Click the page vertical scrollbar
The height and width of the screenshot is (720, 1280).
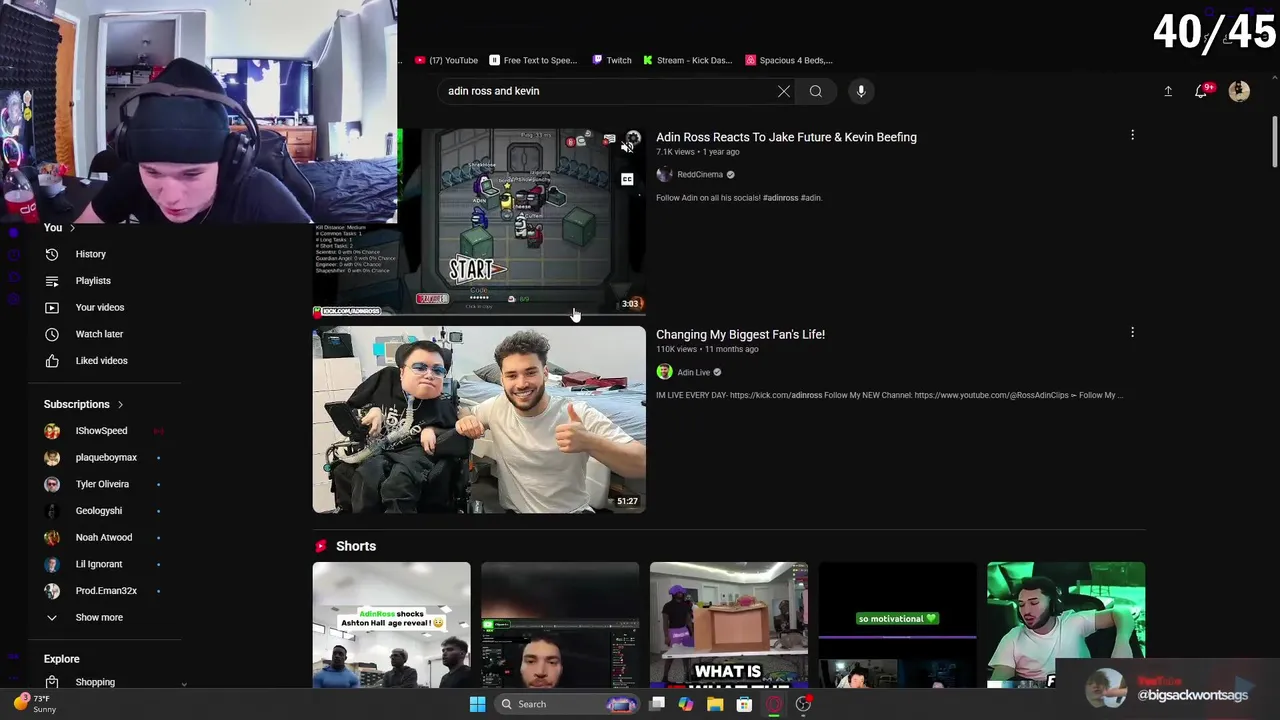point(1275,142)
